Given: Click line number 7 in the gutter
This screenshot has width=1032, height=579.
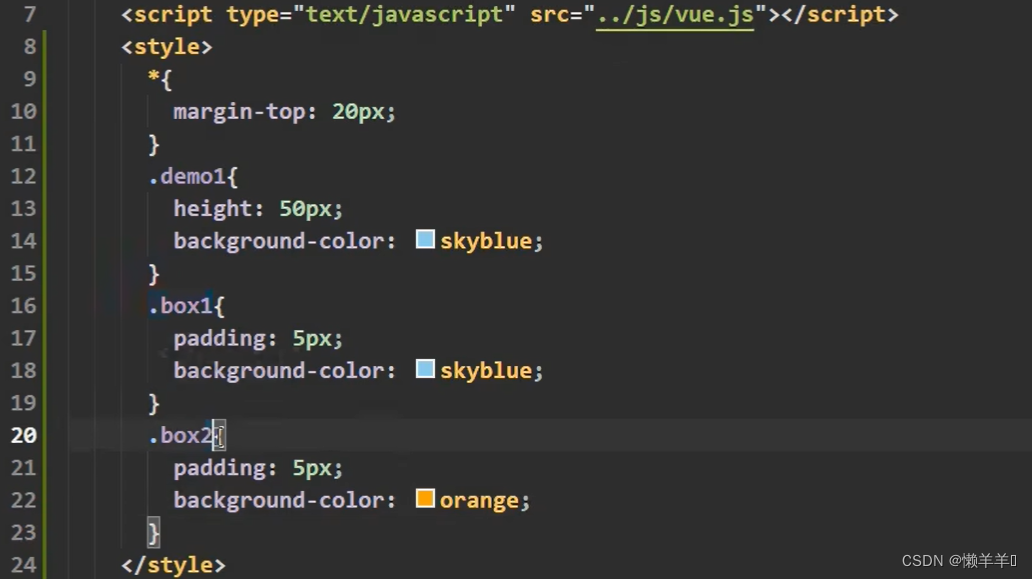Looking at the screenshot, I should click(30, 14).
